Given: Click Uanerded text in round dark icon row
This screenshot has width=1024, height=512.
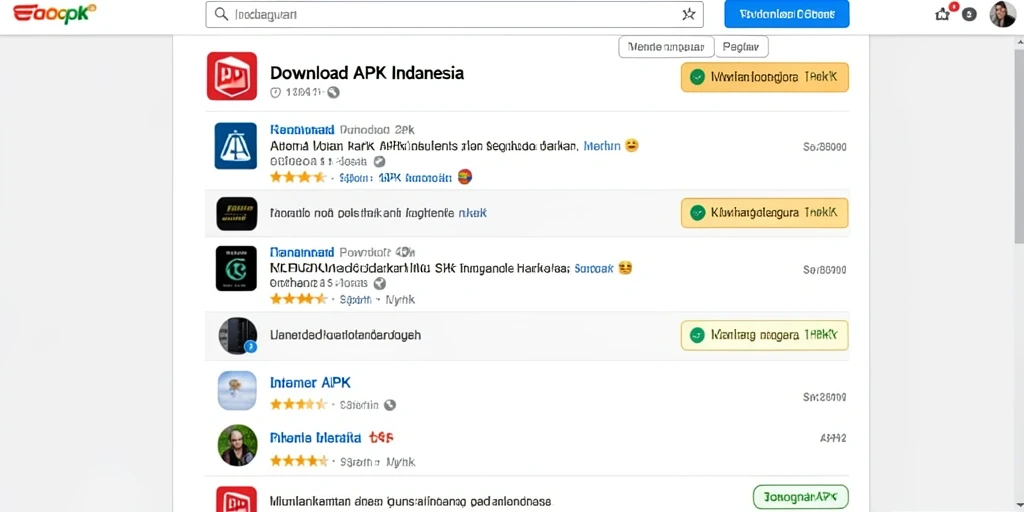Looking at the screenshot, I should tap(345, 335).
